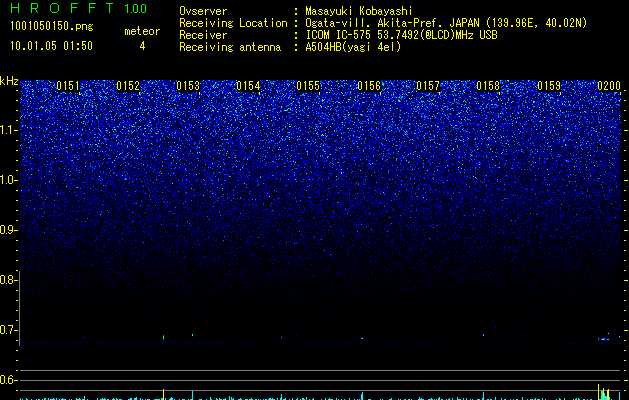The height and width of the screenshot is (400, 629).
Task: Click time marker 0154
Action: point(248,86)
